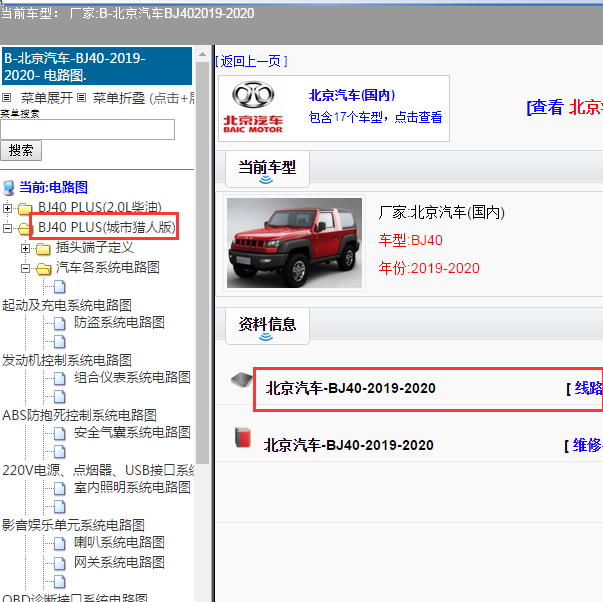The image size is (603, 602).
Task: Click the 菜单折叠 small square icon
Action: click(x=81, y=97)
